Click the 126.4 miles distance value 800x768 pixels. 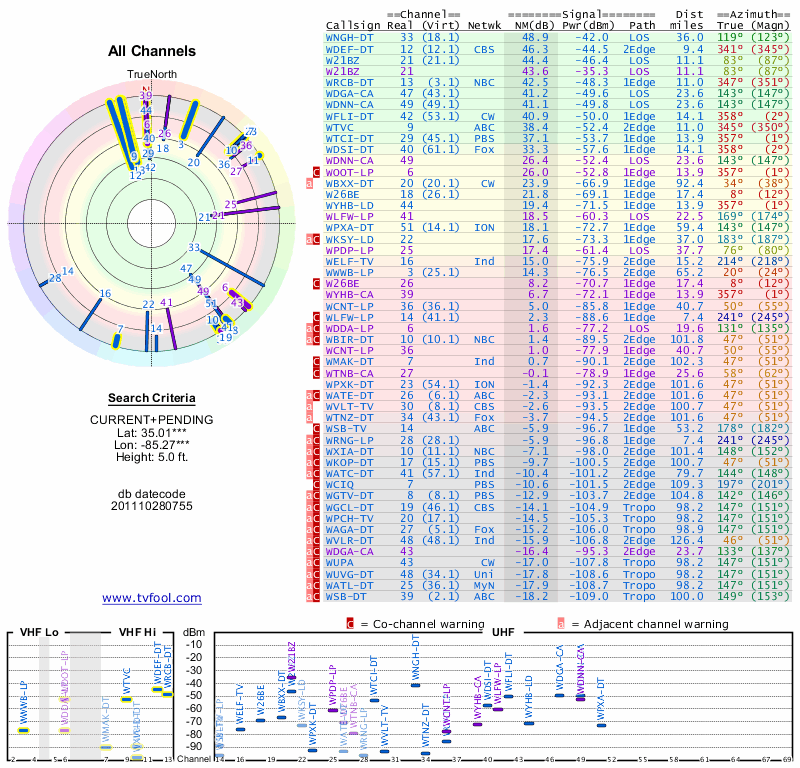tap(686, 540)
